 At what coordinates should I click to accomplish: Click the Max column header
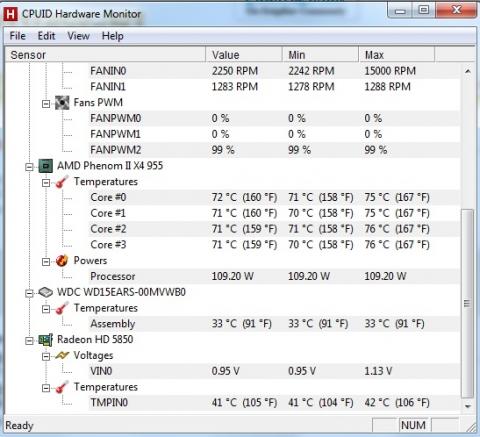point(396,55)
